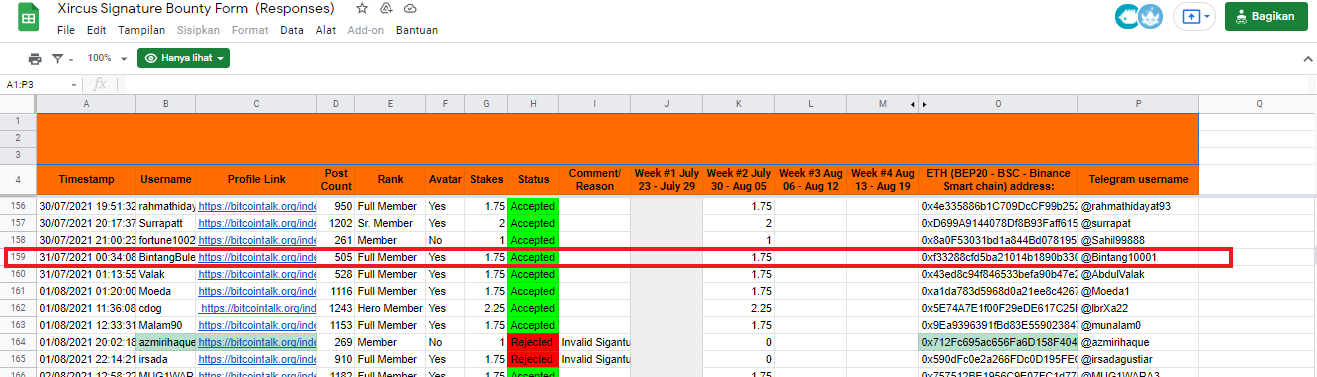Open rahmathidayat's bitcointalk profile link

[x=257, y=206]
